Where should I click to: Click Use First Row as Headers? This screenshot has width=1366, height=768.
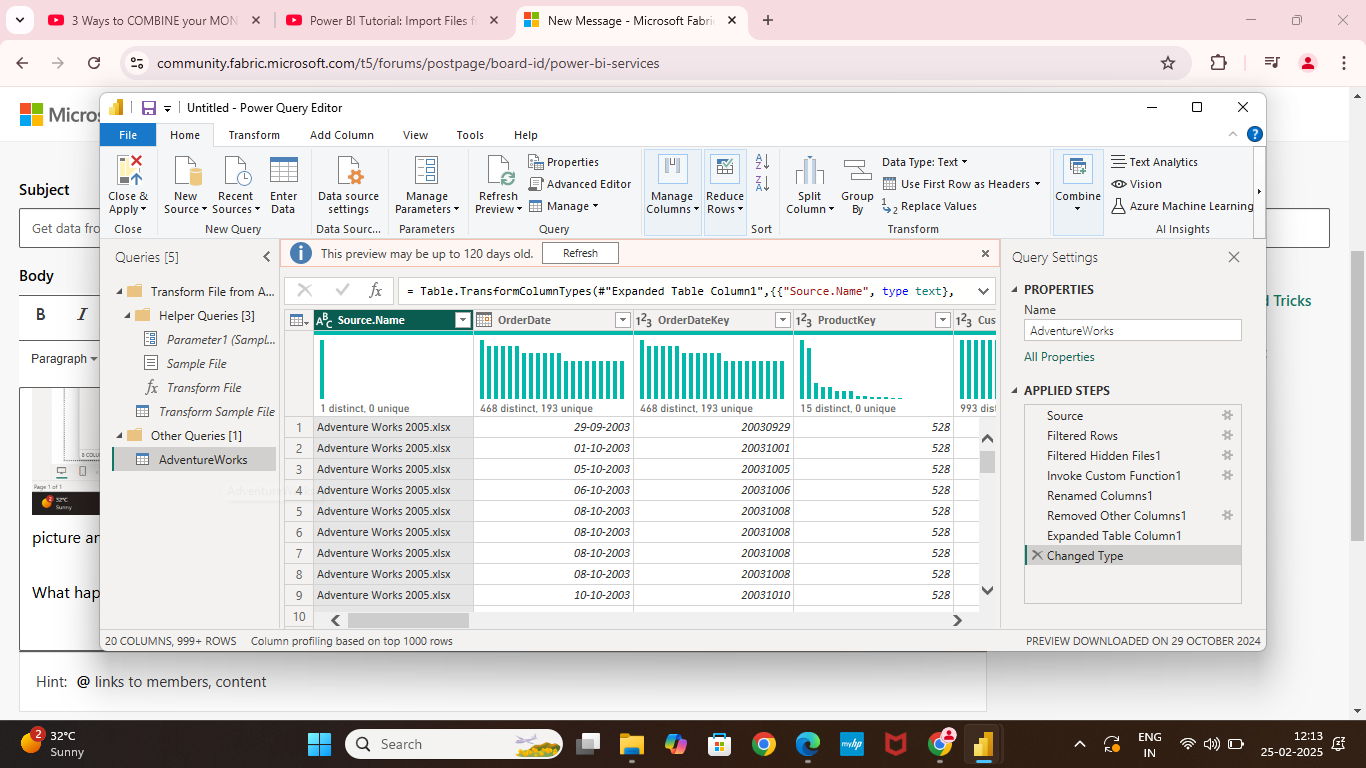click(961, 184)
